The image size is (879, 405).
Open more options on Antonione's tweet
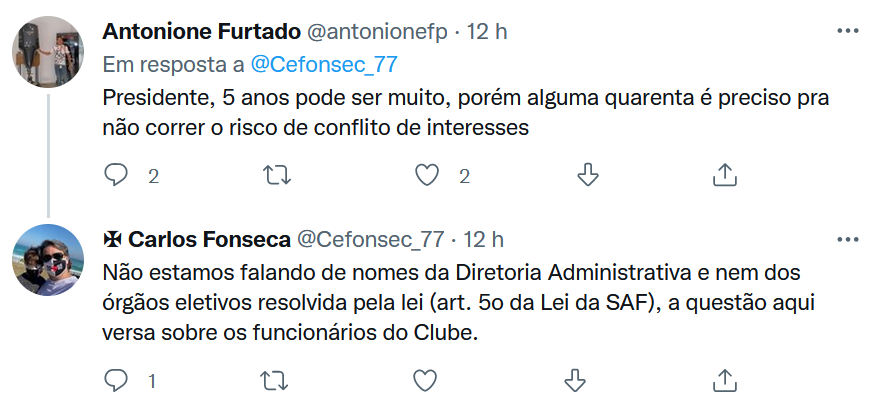tap(847, 32)
